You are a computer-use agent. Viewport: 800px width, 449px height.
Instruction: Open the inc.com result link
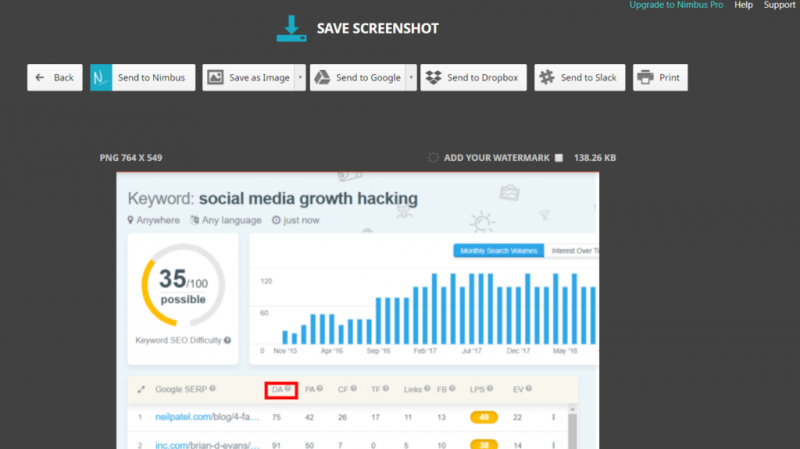207,445
